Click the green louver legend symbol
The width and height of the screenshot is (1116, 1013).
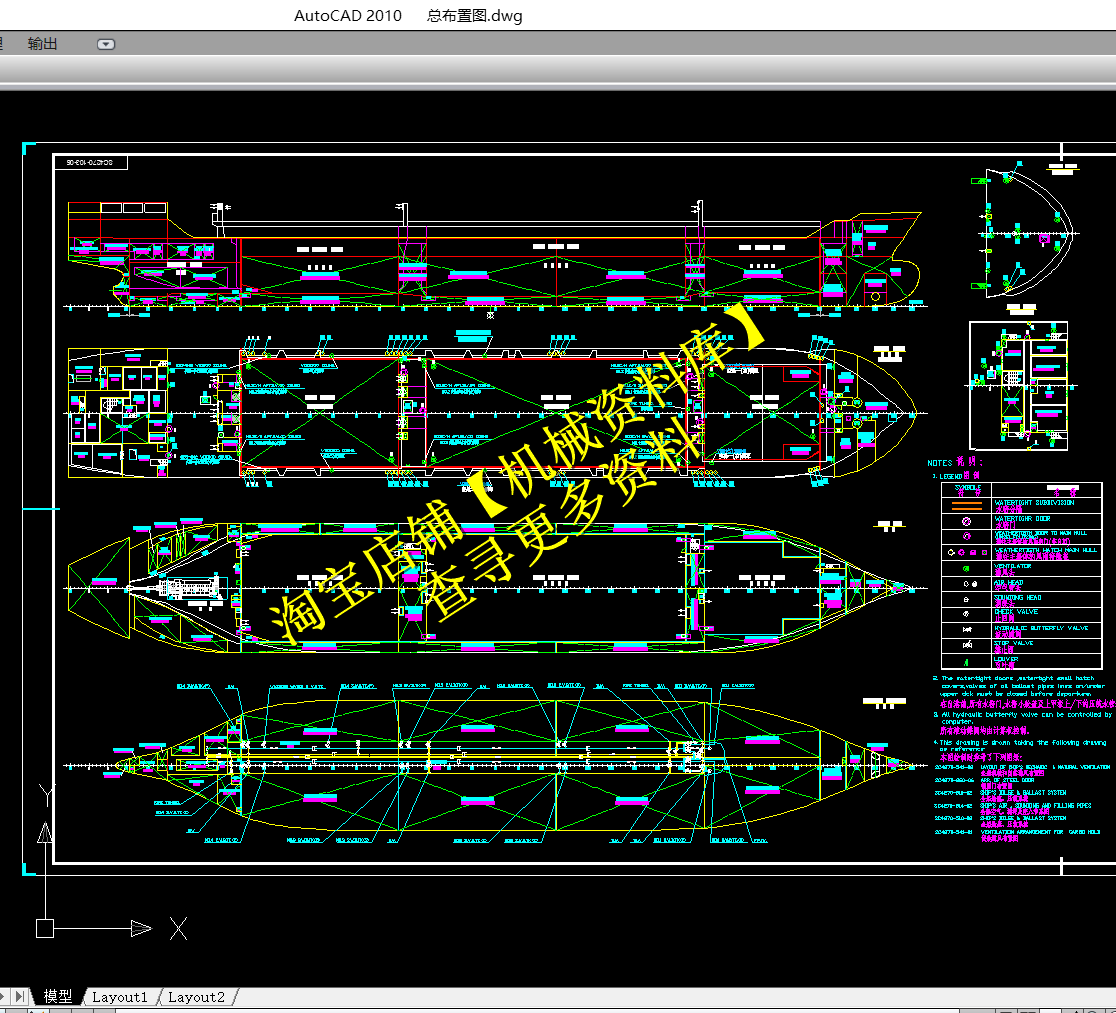(966, 662)
